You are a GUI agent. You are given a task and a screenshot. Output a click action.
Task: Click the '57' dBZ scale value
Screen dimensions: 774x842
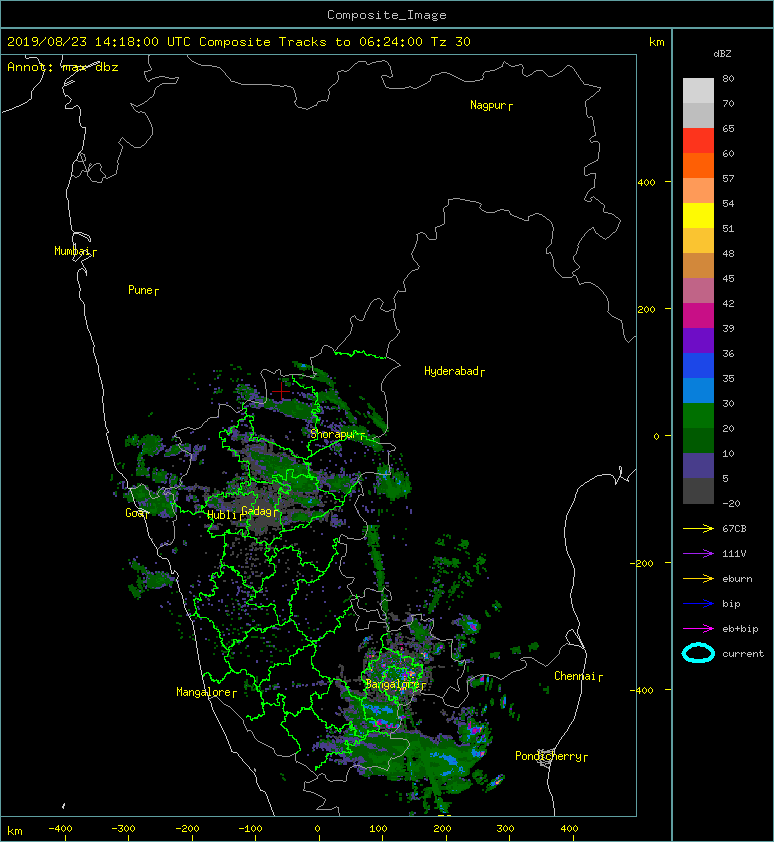point(728,178)
